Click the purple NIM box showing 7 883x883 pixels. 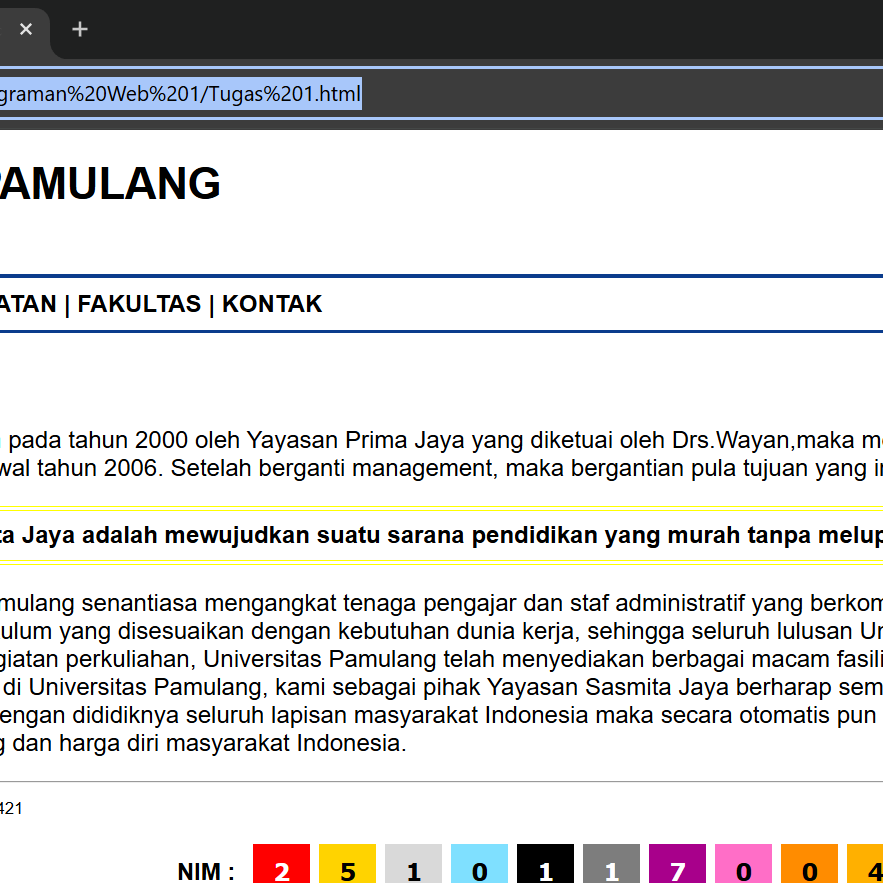click(x=677, y=863)
